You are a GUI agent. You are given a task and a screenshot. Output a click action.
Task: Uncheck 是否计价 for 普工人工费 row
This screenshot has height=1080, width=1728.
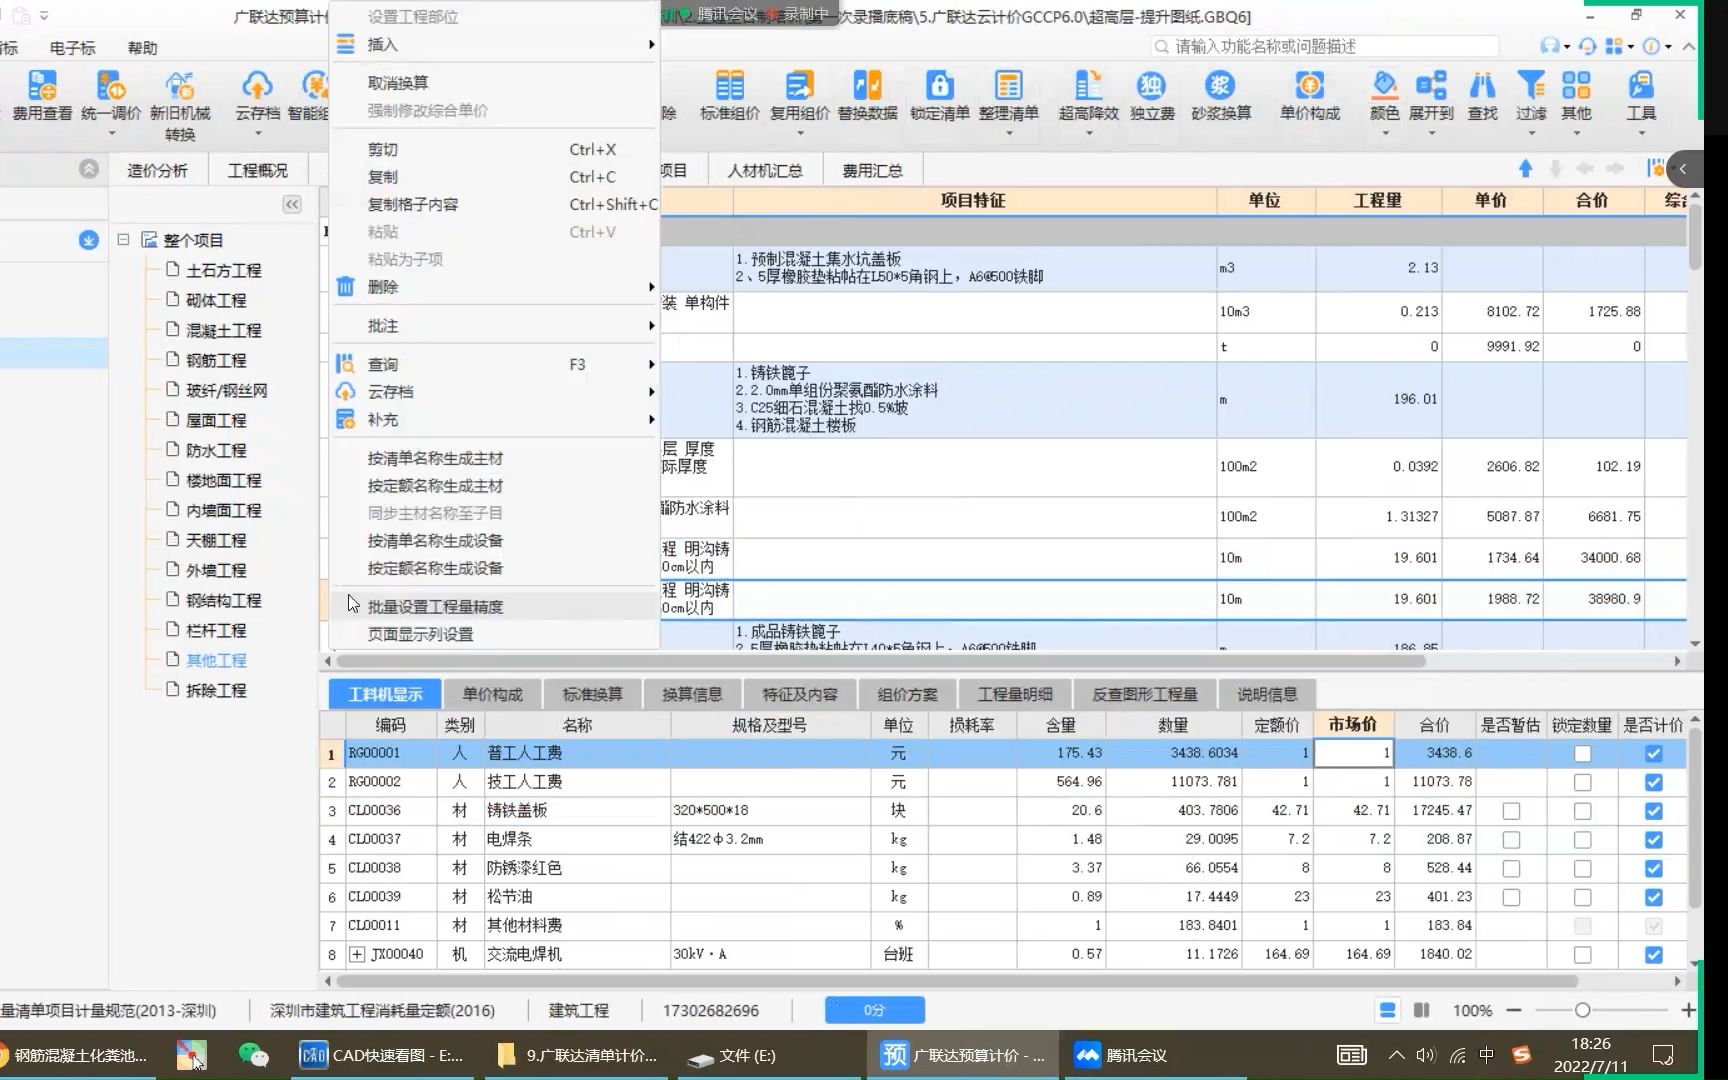click(1653, 753)
